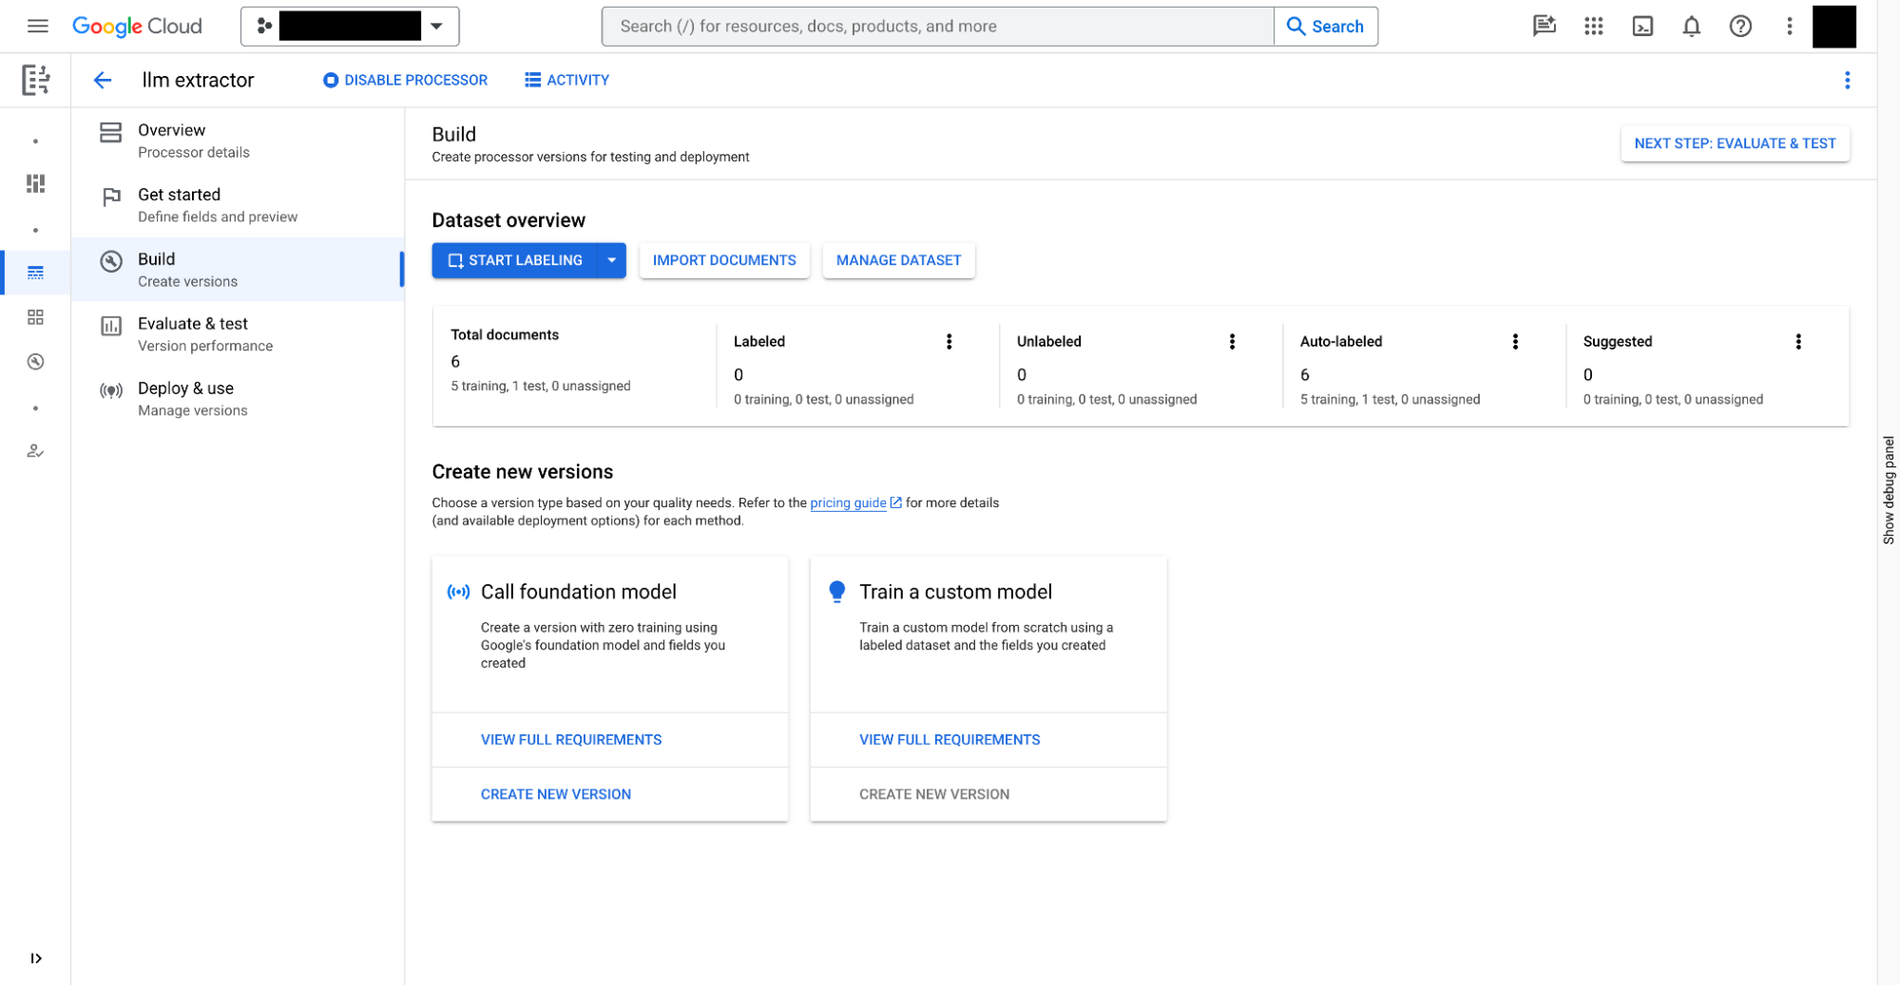Image resolution: width=1900 pixels, height=985 pixels.
Task: Open the pricing guide link
Action: [x=848, y=503]
